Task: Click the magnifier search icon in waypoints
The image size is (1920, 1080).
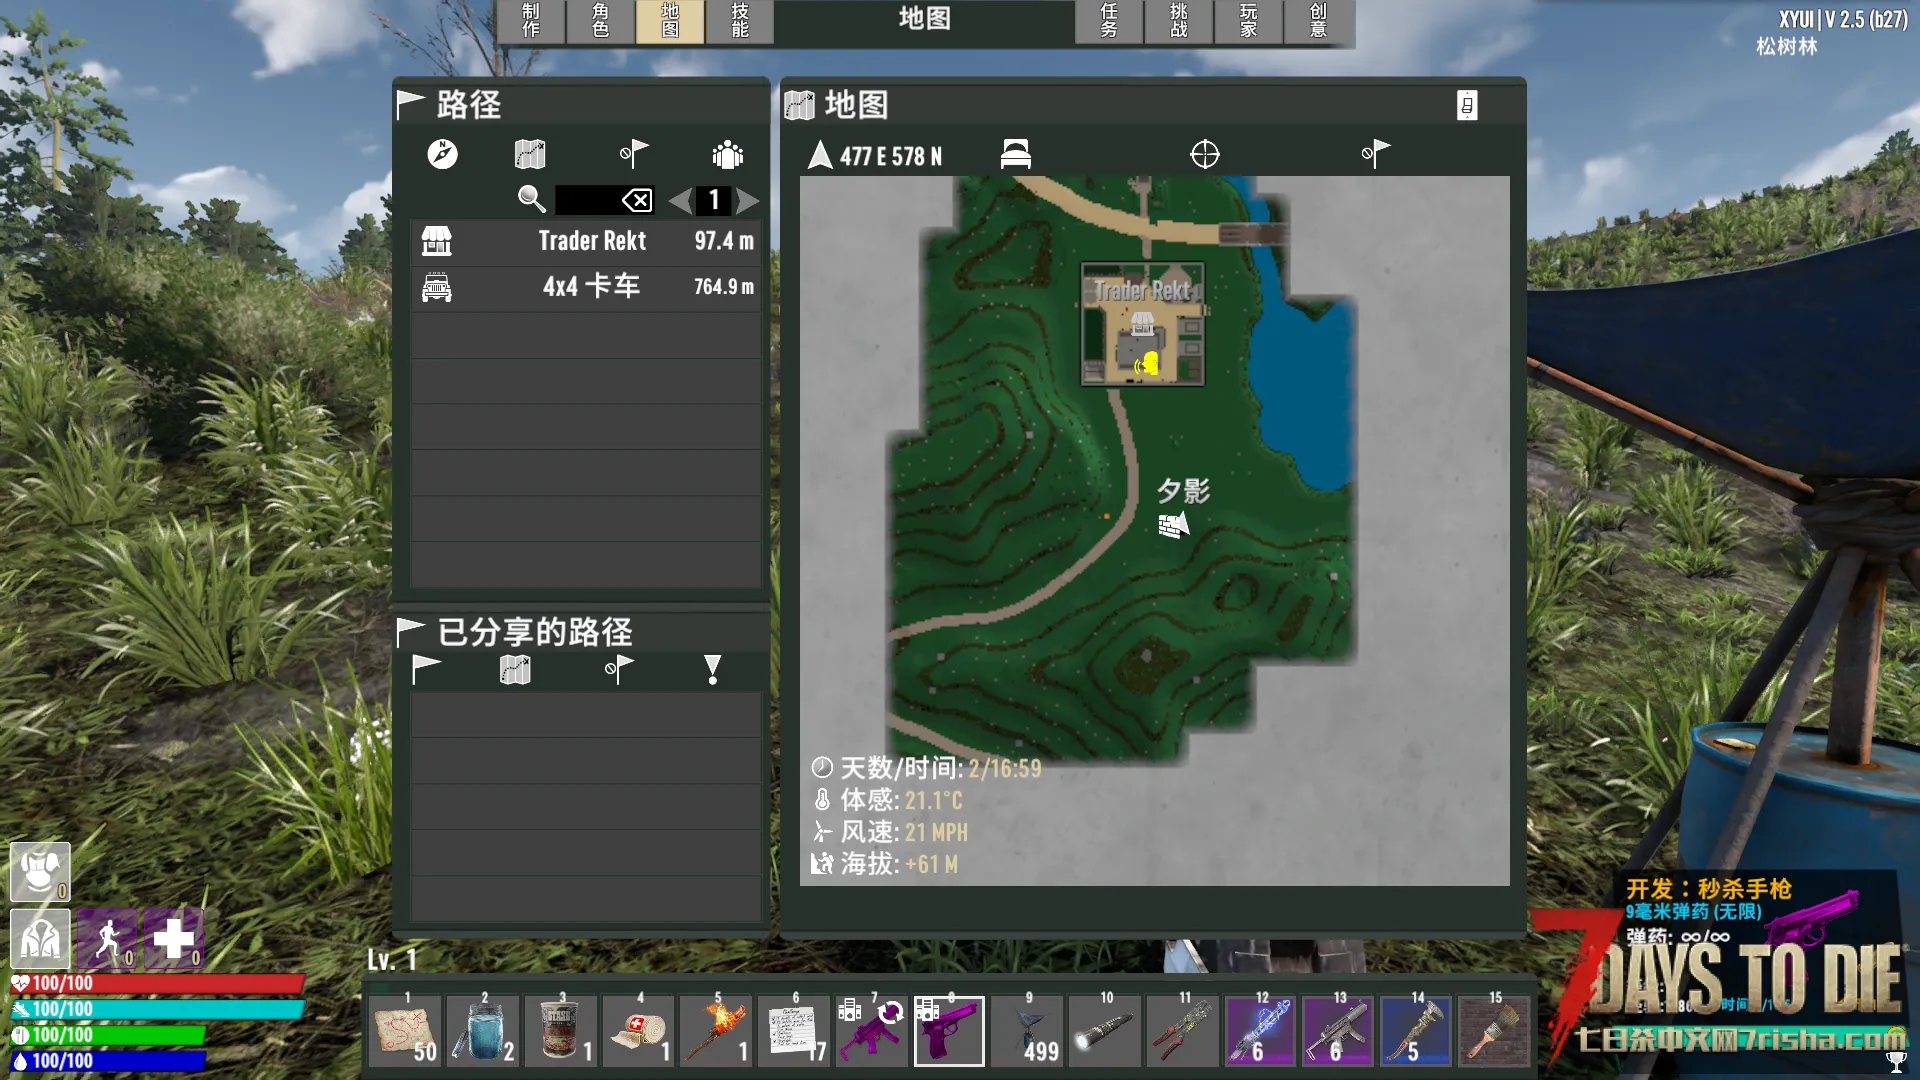Action: point(531,199)
